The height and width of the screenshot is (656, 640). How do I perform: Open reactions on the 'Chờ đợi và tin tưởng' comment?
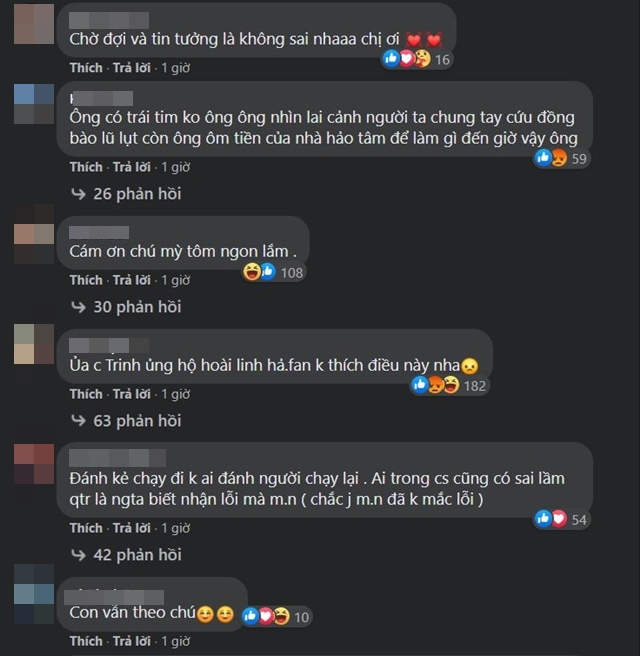(417, 59)
